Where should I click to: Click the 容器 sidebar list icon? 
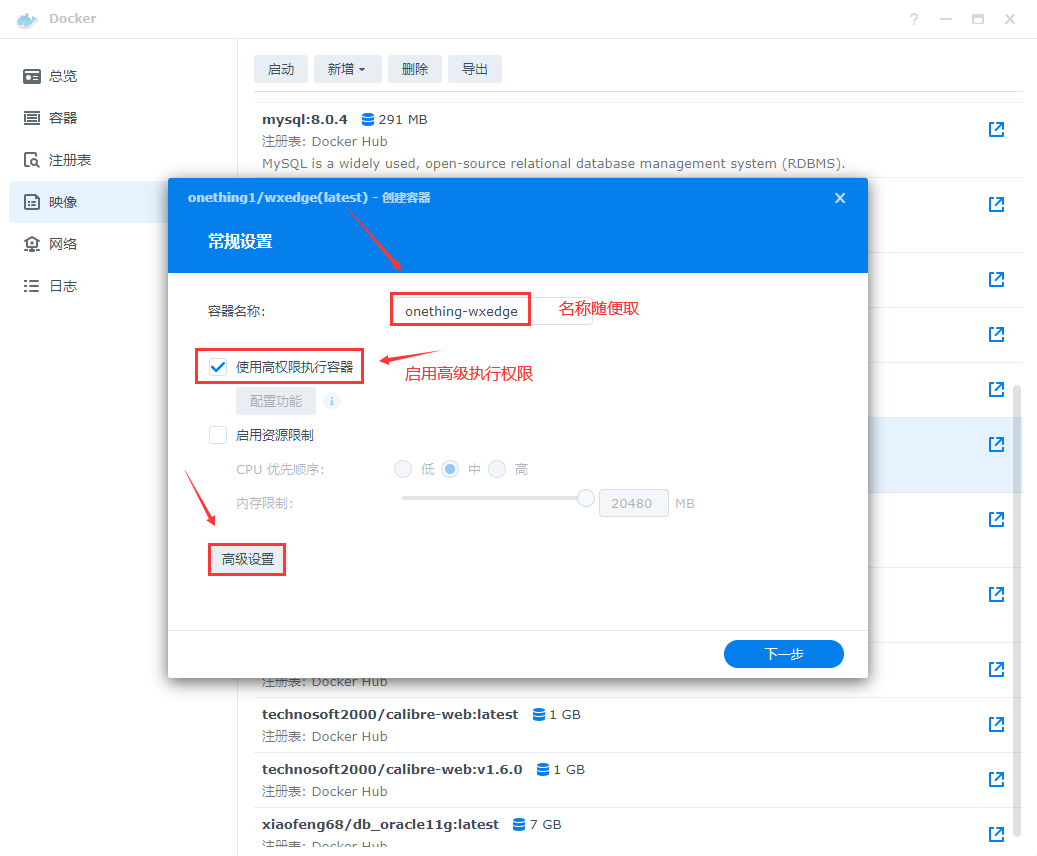coord(32,118)
